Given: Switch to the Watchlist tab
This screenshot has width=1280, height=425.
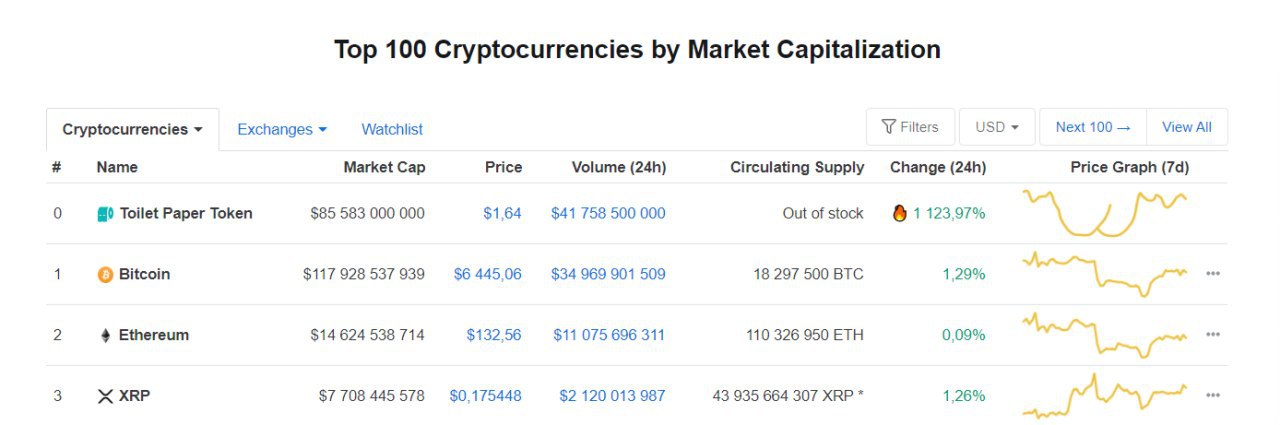Looking at the screenshot, I should tap(392, 129).
